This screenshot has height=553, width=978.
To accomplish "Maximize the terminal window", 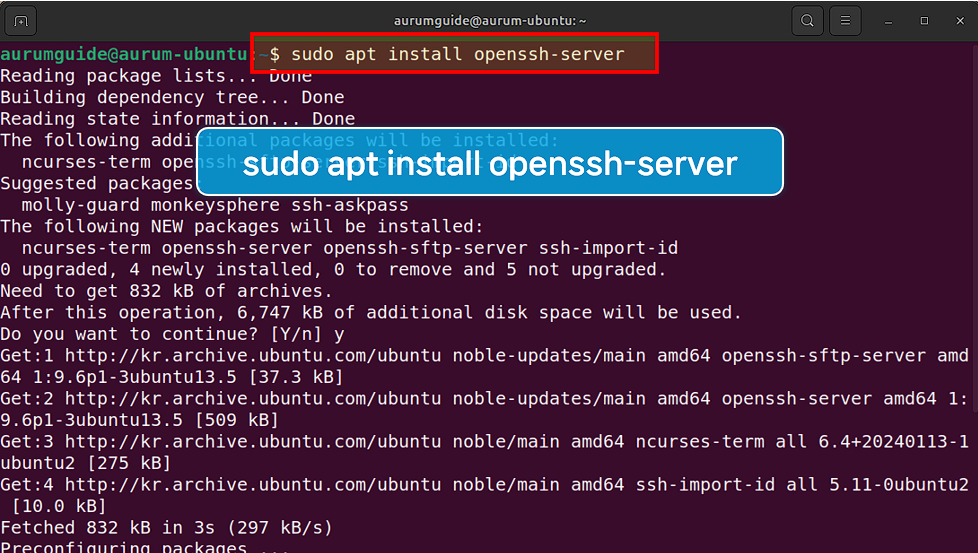I will click(924, 21).
